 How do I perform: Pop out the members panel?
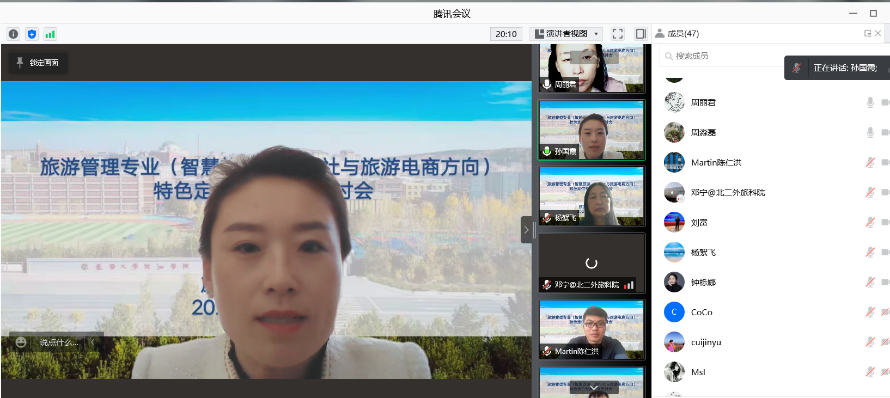point(867,33)
